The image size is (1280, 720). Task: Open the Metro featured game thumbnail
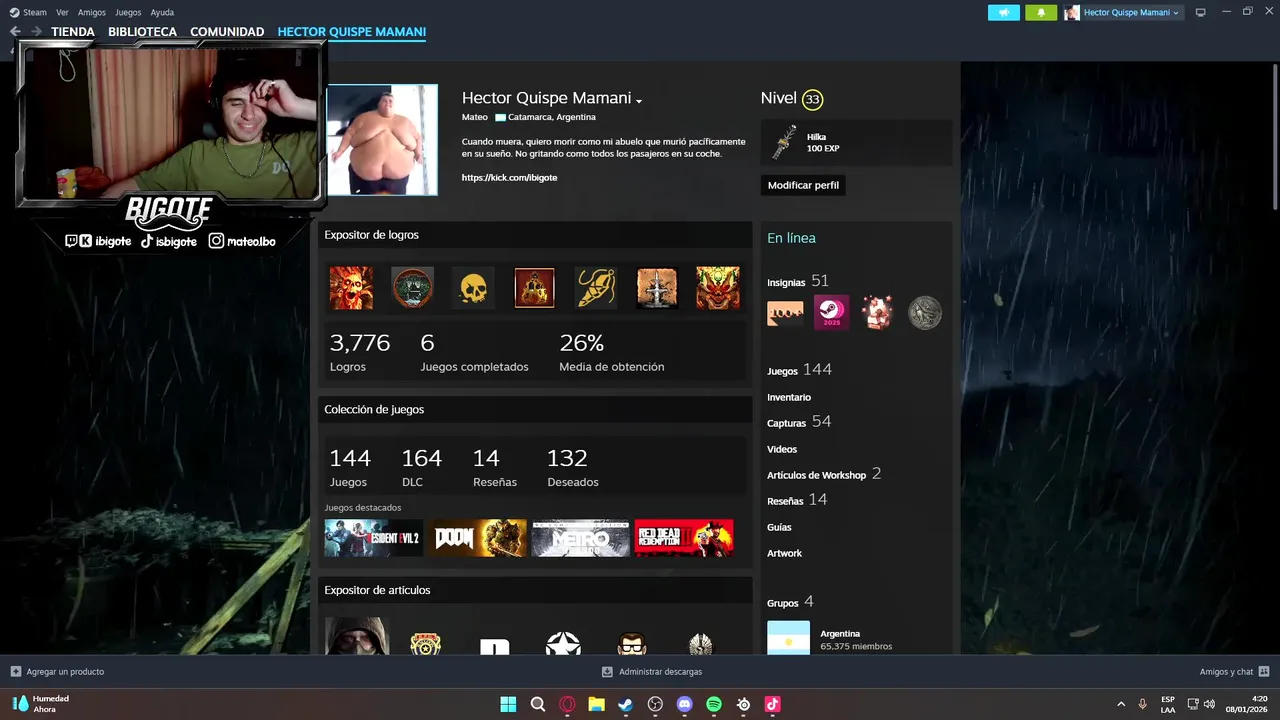pyautogui.click(x=581, y=538)
